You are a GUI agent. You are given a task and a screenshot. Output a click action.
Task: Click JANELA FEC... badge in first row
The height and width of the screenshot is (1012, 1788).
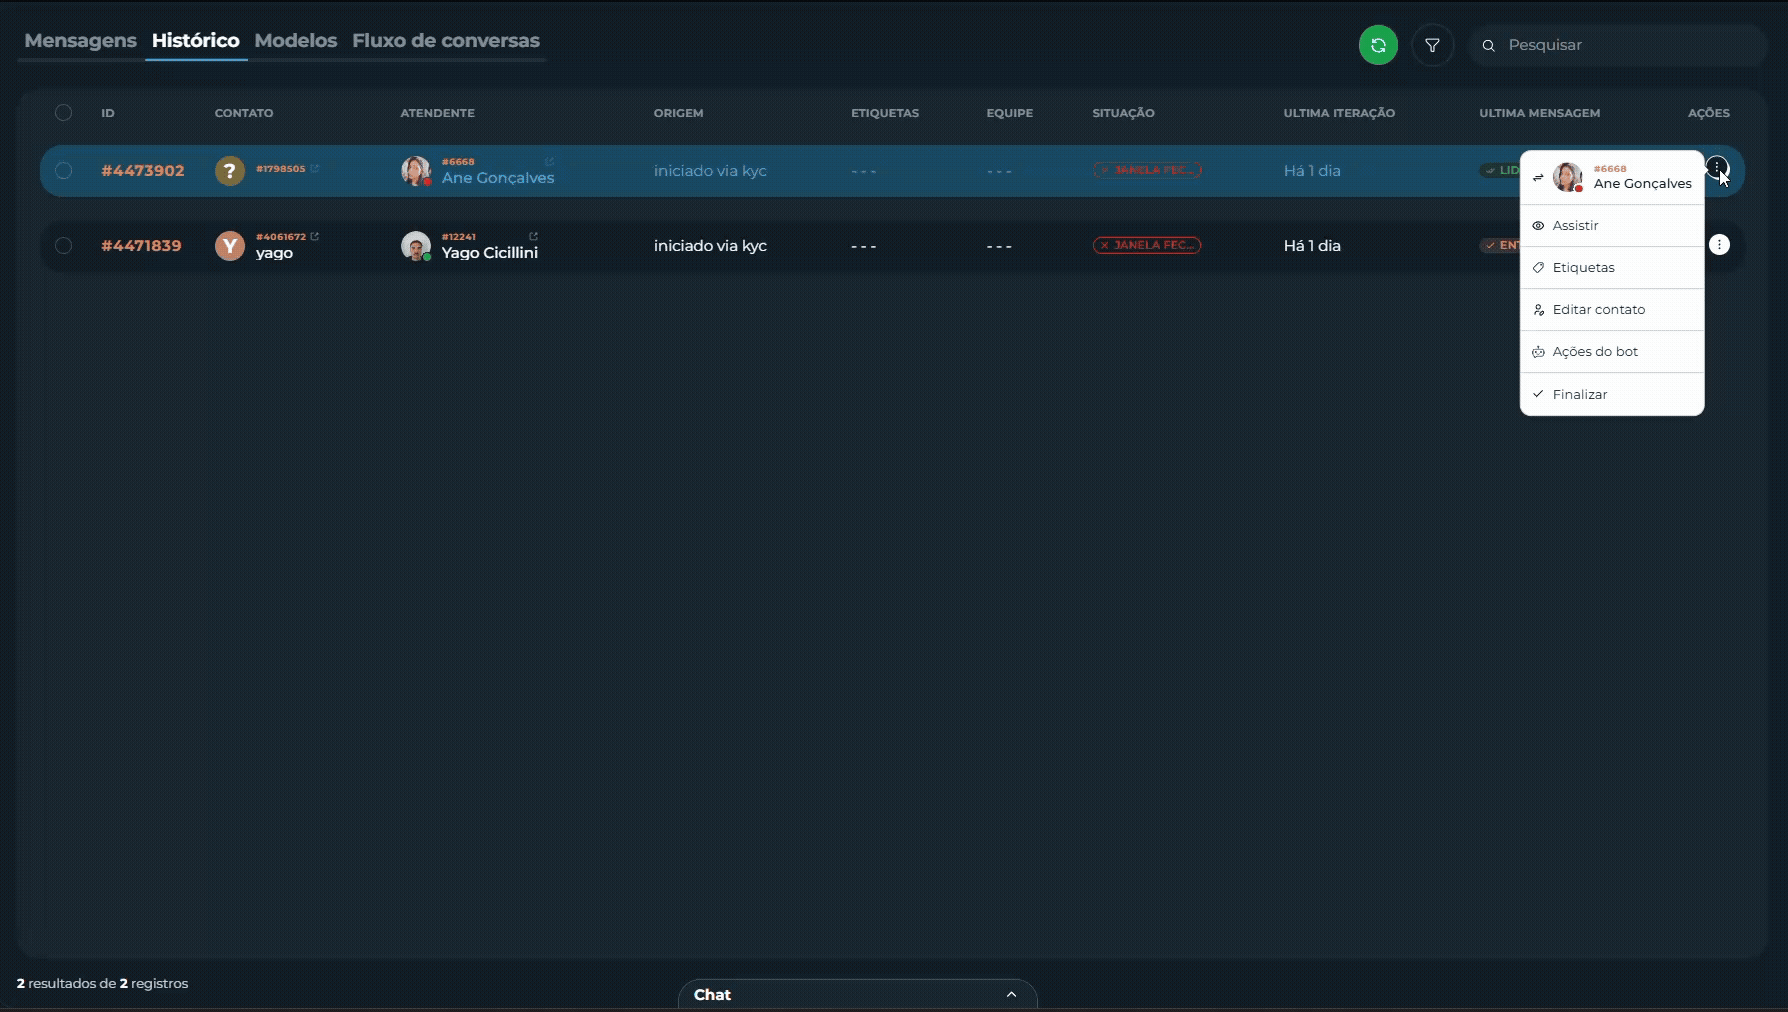[1147, 170]
